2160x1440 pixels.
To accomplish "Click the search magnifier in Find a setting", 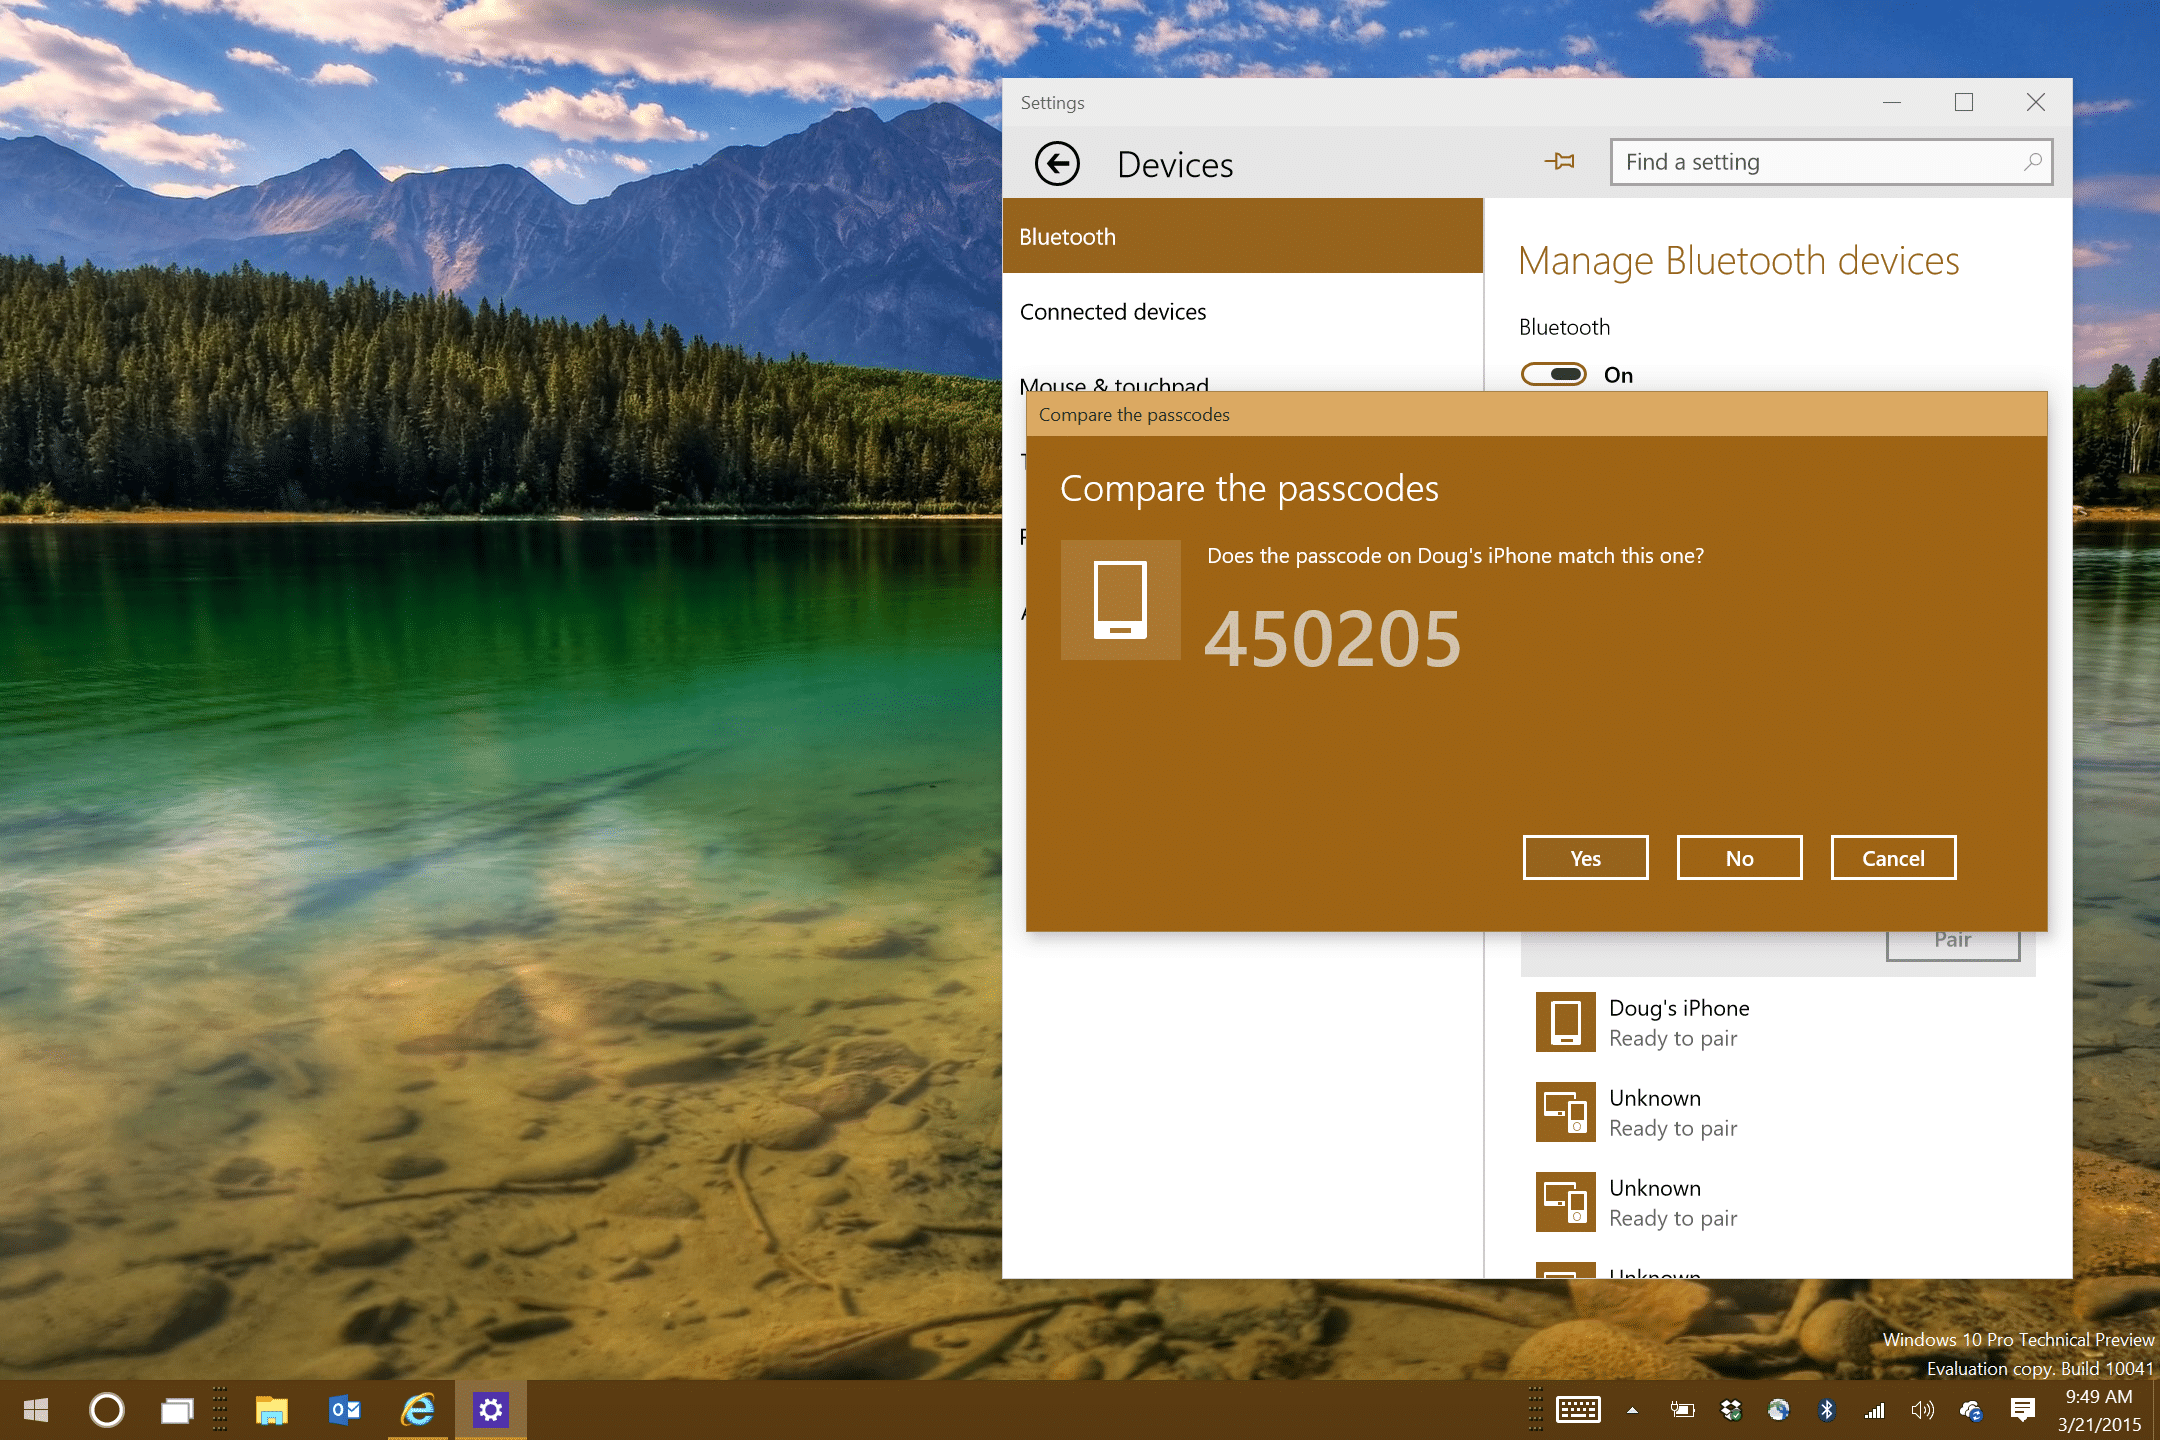I will click(x=2032, y=161).
